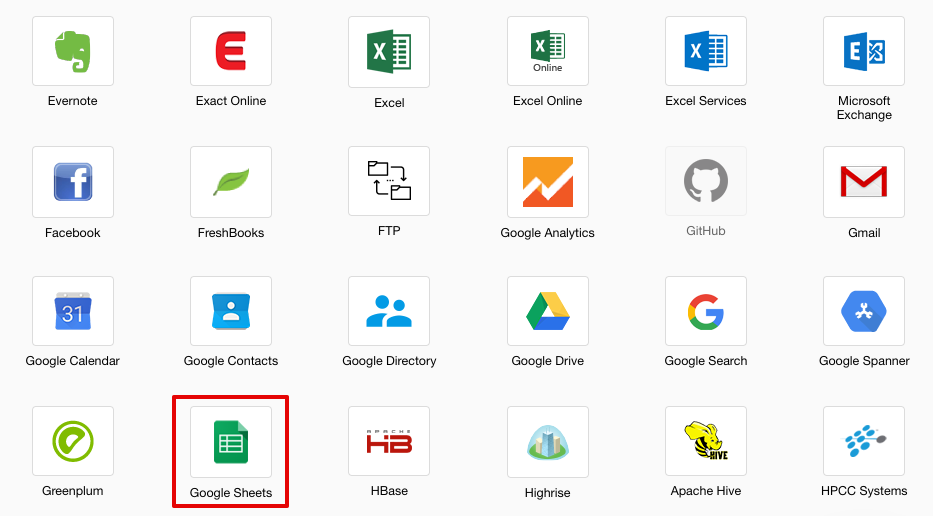Choose the Facebook connector icon
Image resolution: width=933 pixels, height=516 pixels.
tap(73, 182)
